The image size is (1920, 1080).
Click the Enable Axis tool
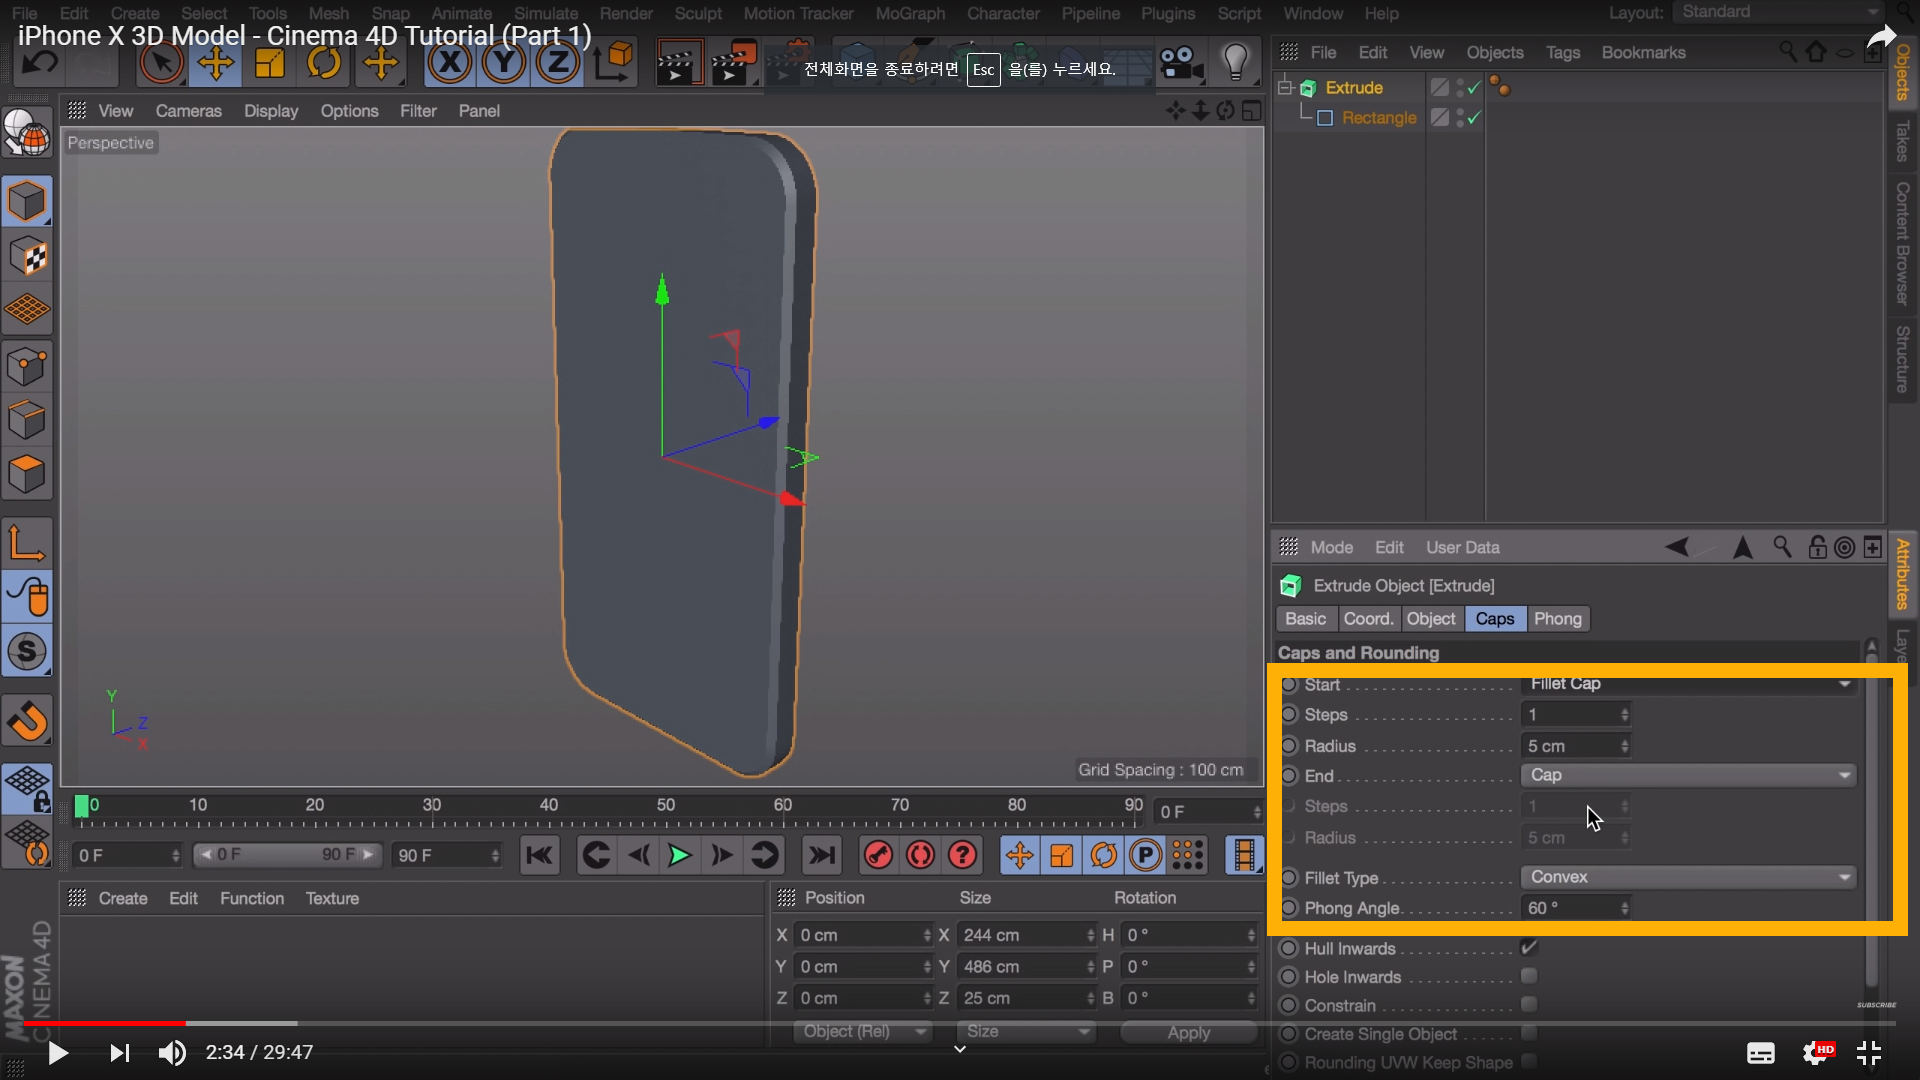click(27, 543)
